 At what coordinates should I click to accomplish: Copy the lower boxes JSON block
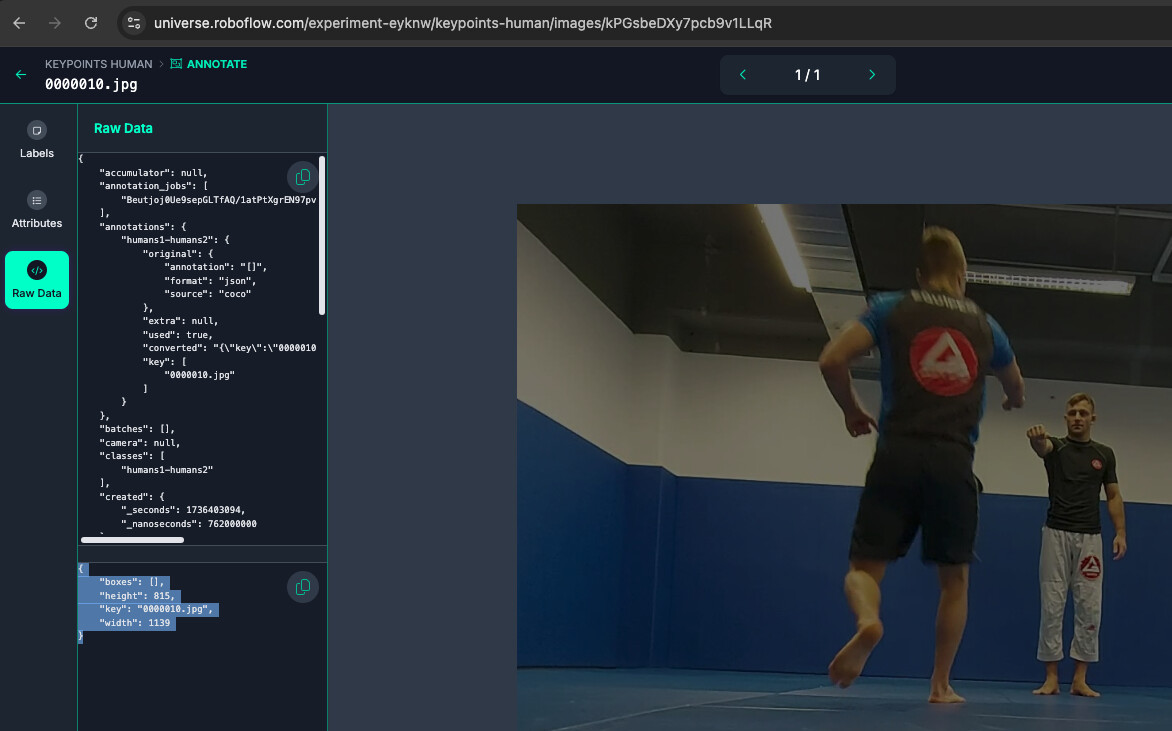[303, 587]
